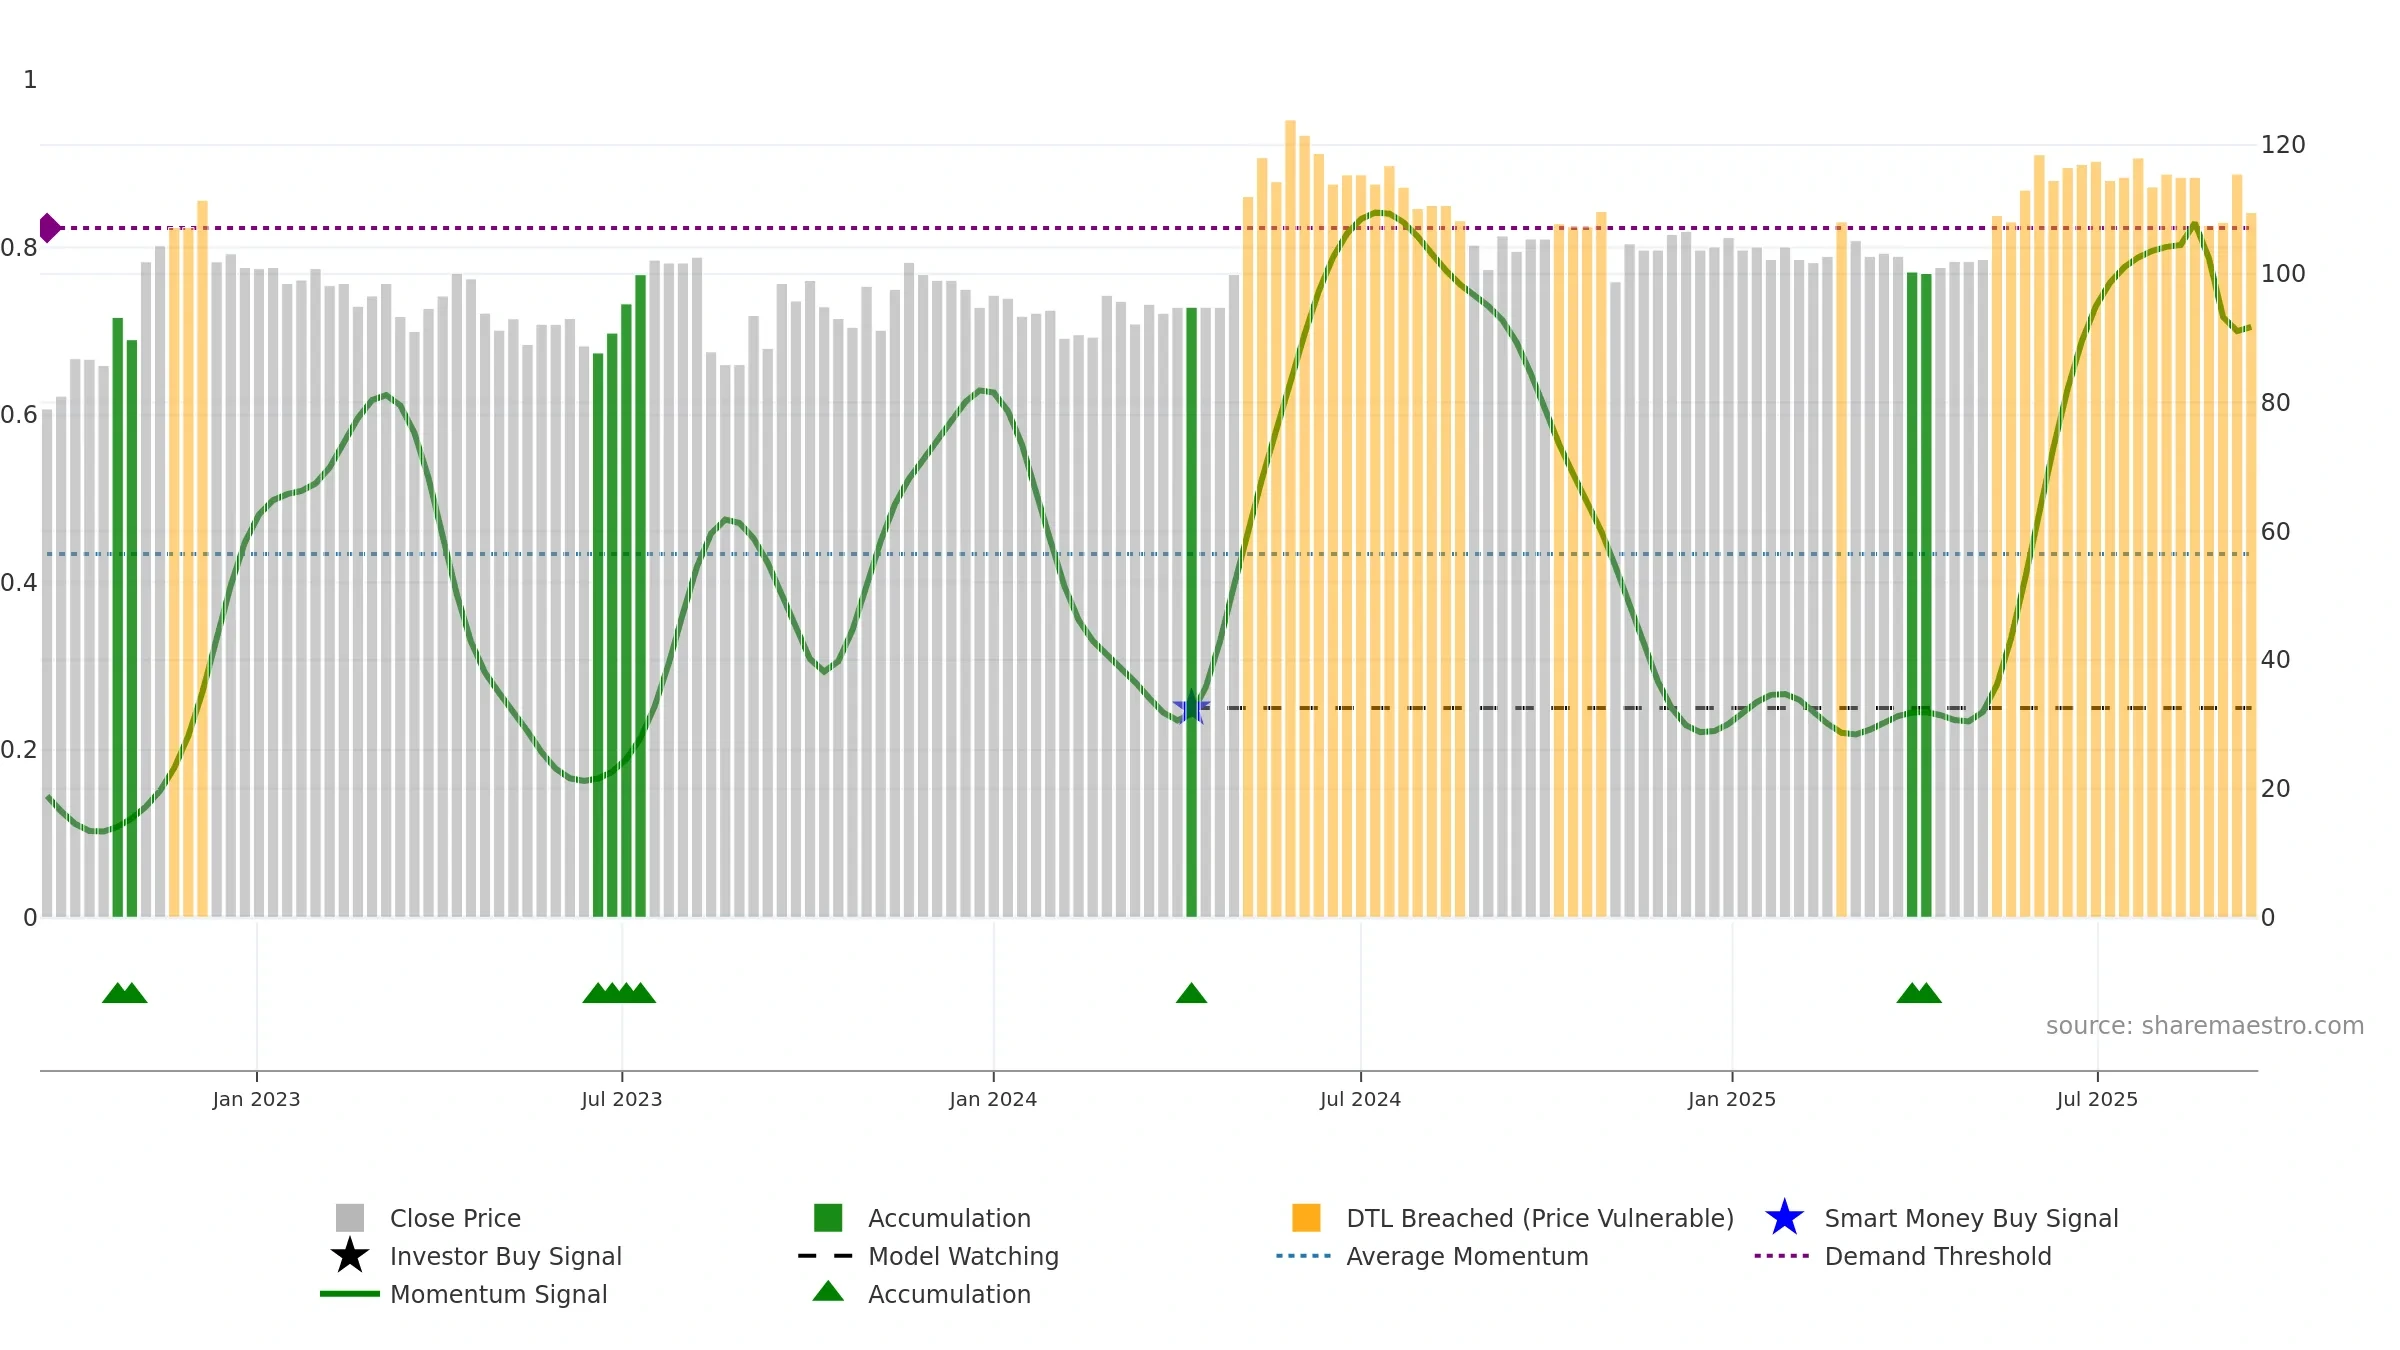
Task: Click the sharemaestro.com source text
Action: tap(2205, 1026)
